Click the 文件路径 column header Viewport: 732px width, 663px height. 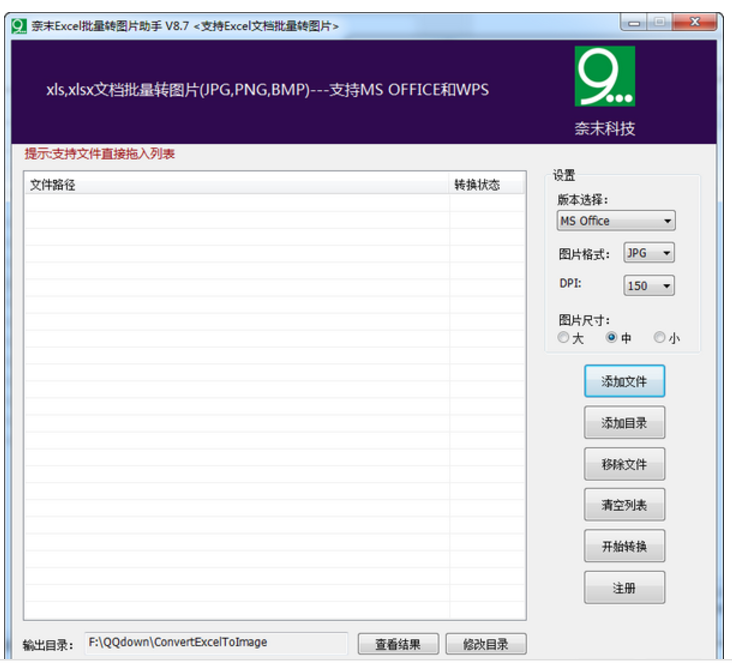pyautogui.click(x=237, y=184)
